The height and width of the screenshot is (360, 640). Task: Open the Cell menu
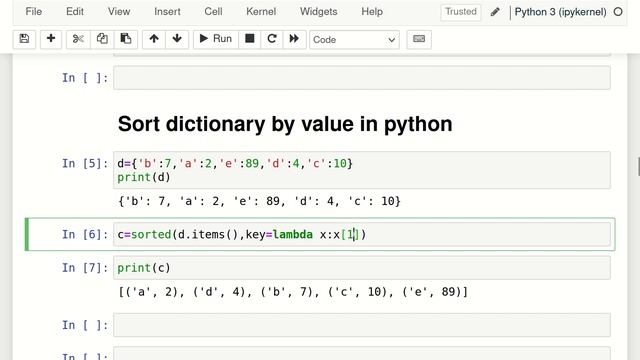213,11
